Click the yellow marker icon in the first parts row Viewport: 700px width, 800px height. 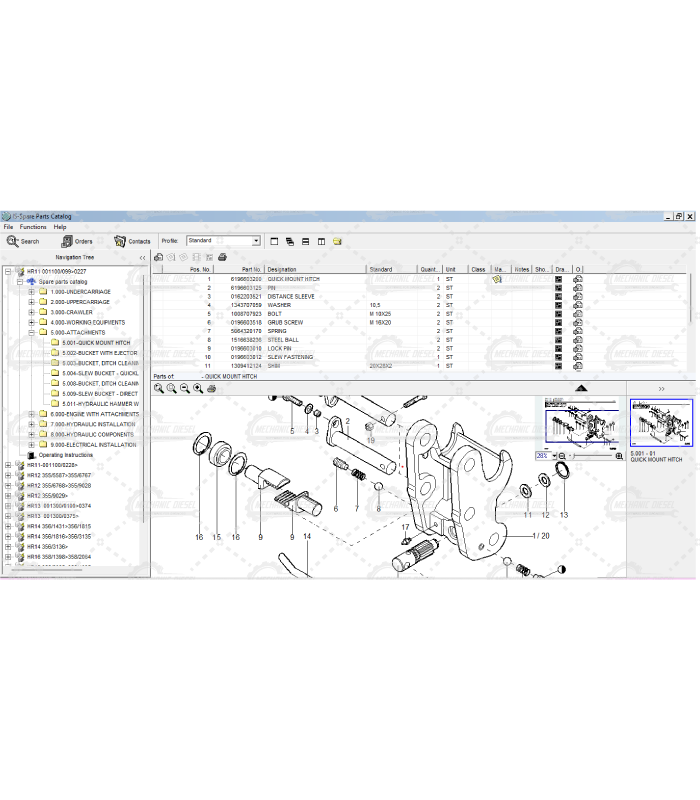pyautogui.click(x=497, y=280)
